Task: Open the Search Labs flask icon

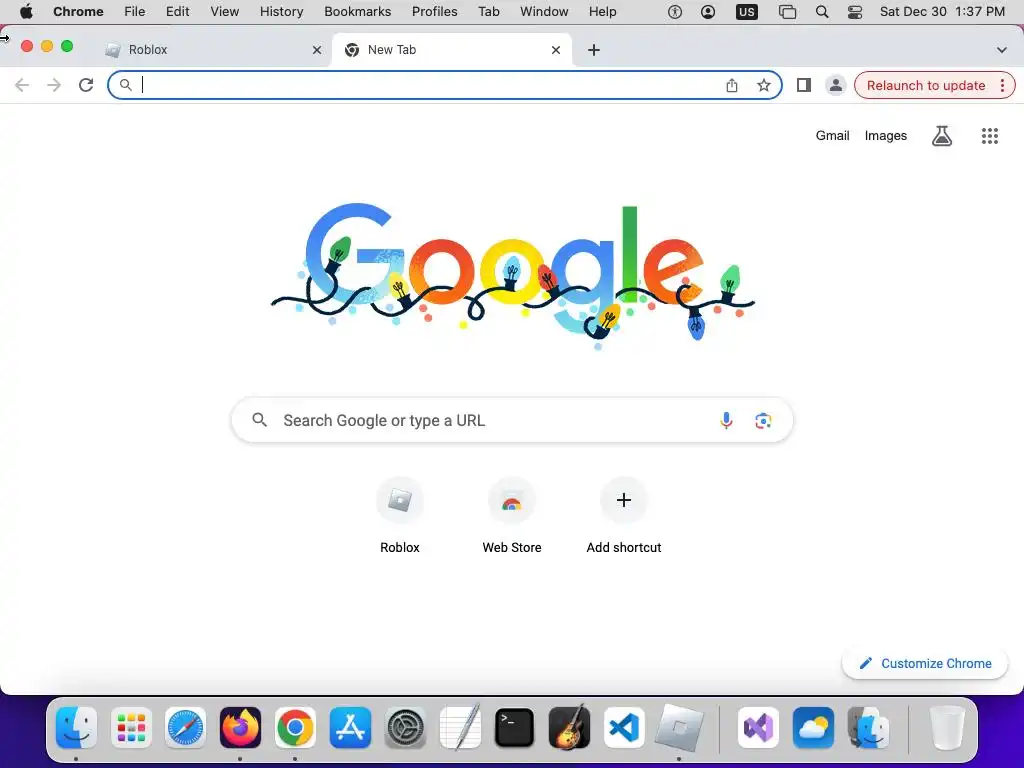Action: (x=941, y=136)
